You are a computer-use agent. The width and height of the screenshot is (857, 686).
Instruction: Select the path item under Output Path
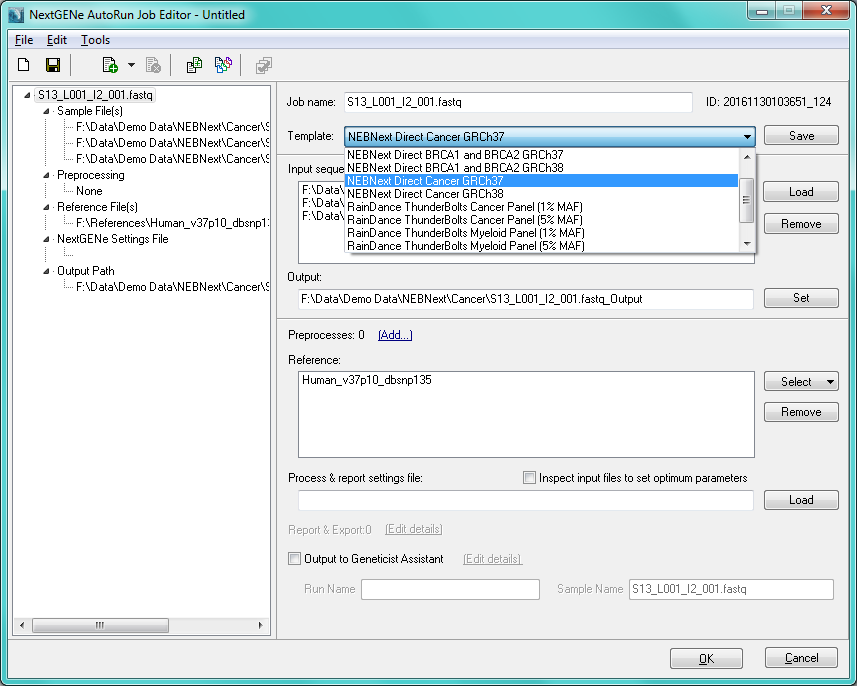pos(172,287)
